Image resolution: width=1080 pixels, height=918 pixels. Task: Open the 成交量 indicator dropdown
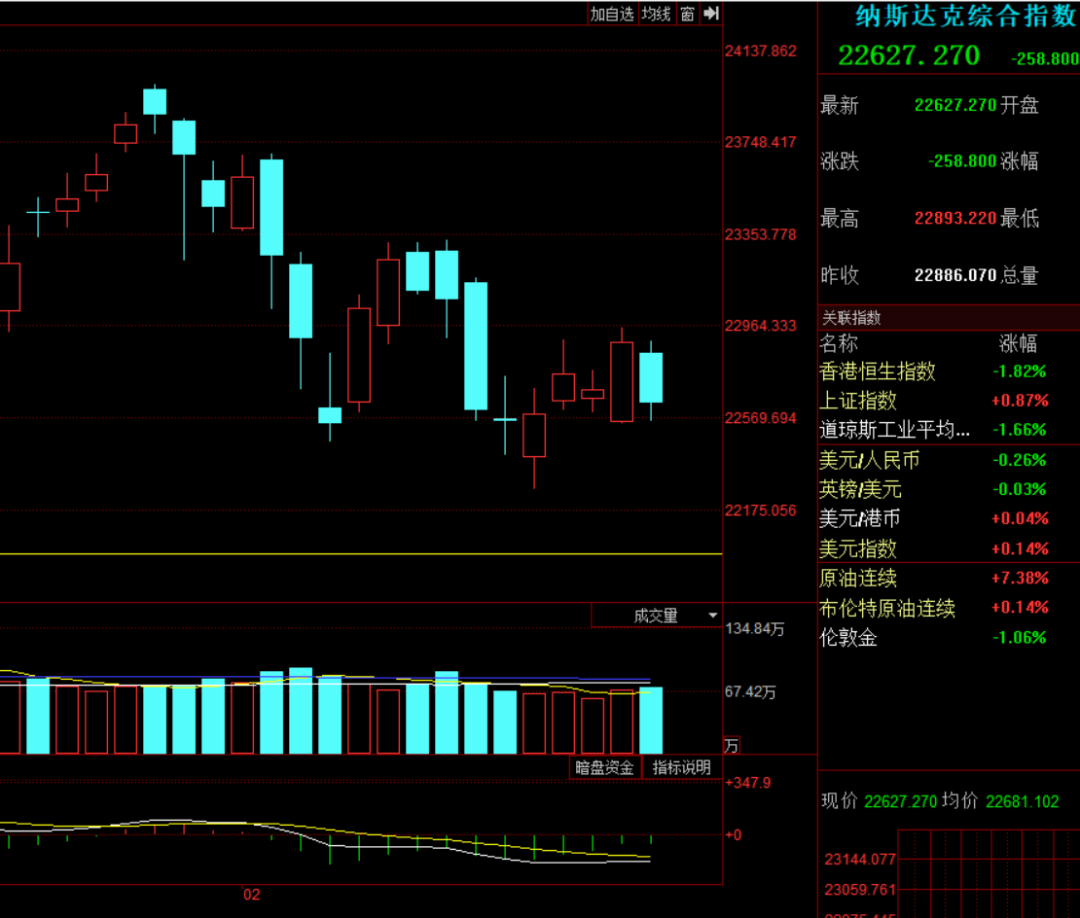[x=656, y=616]
